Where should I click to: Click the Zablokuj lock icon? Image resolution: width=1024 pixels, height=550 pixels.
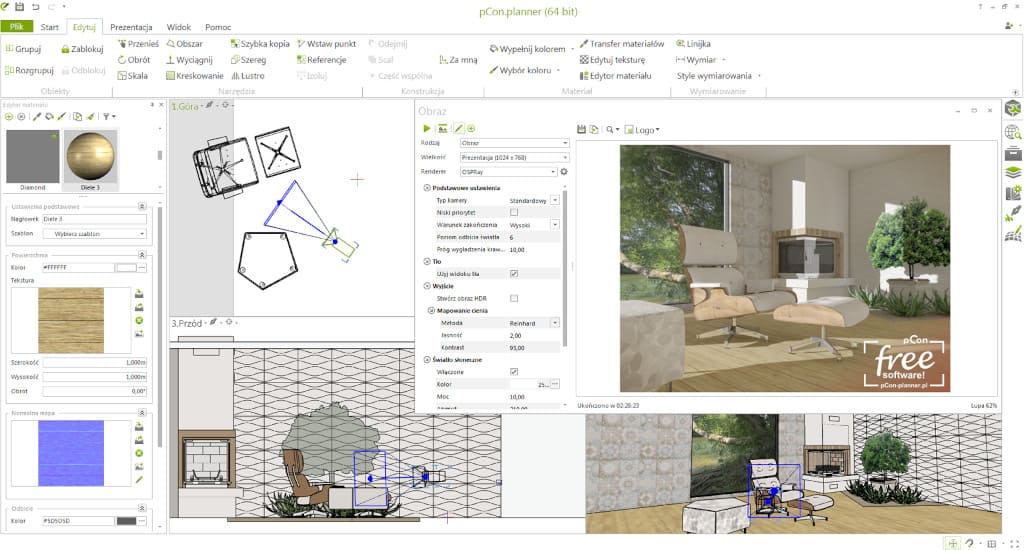click(82, 48)
